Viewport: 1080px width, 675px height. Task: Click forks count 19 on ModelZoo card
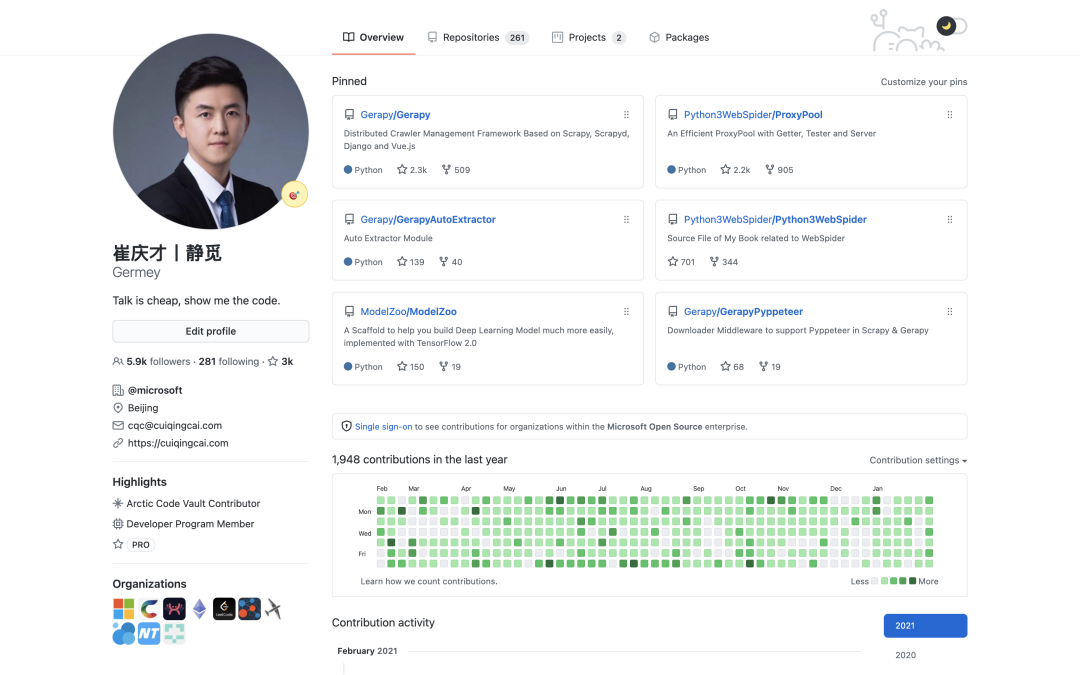click(450, 367)
